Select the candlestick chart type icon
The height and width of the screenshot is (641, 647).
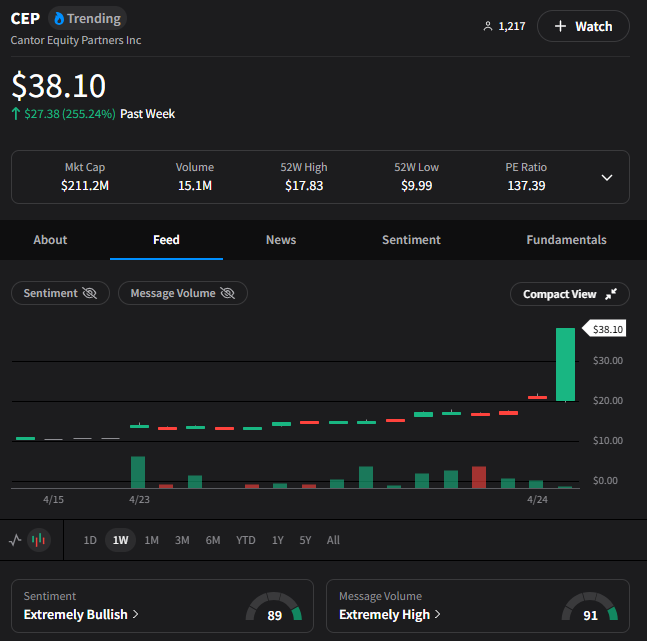pyautogui.click(x=39, y=540)
